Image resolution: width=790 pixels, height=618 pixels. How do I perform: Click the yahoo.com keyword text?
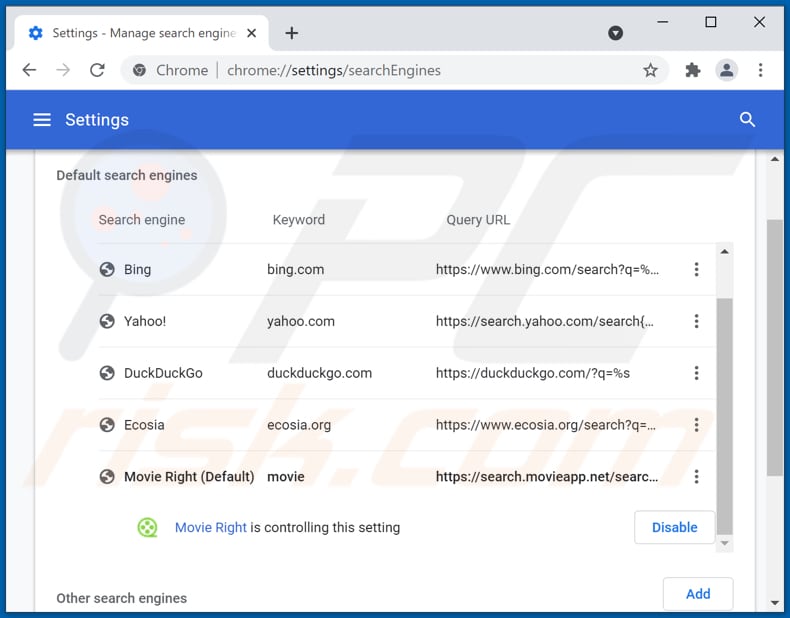point(301,321)
